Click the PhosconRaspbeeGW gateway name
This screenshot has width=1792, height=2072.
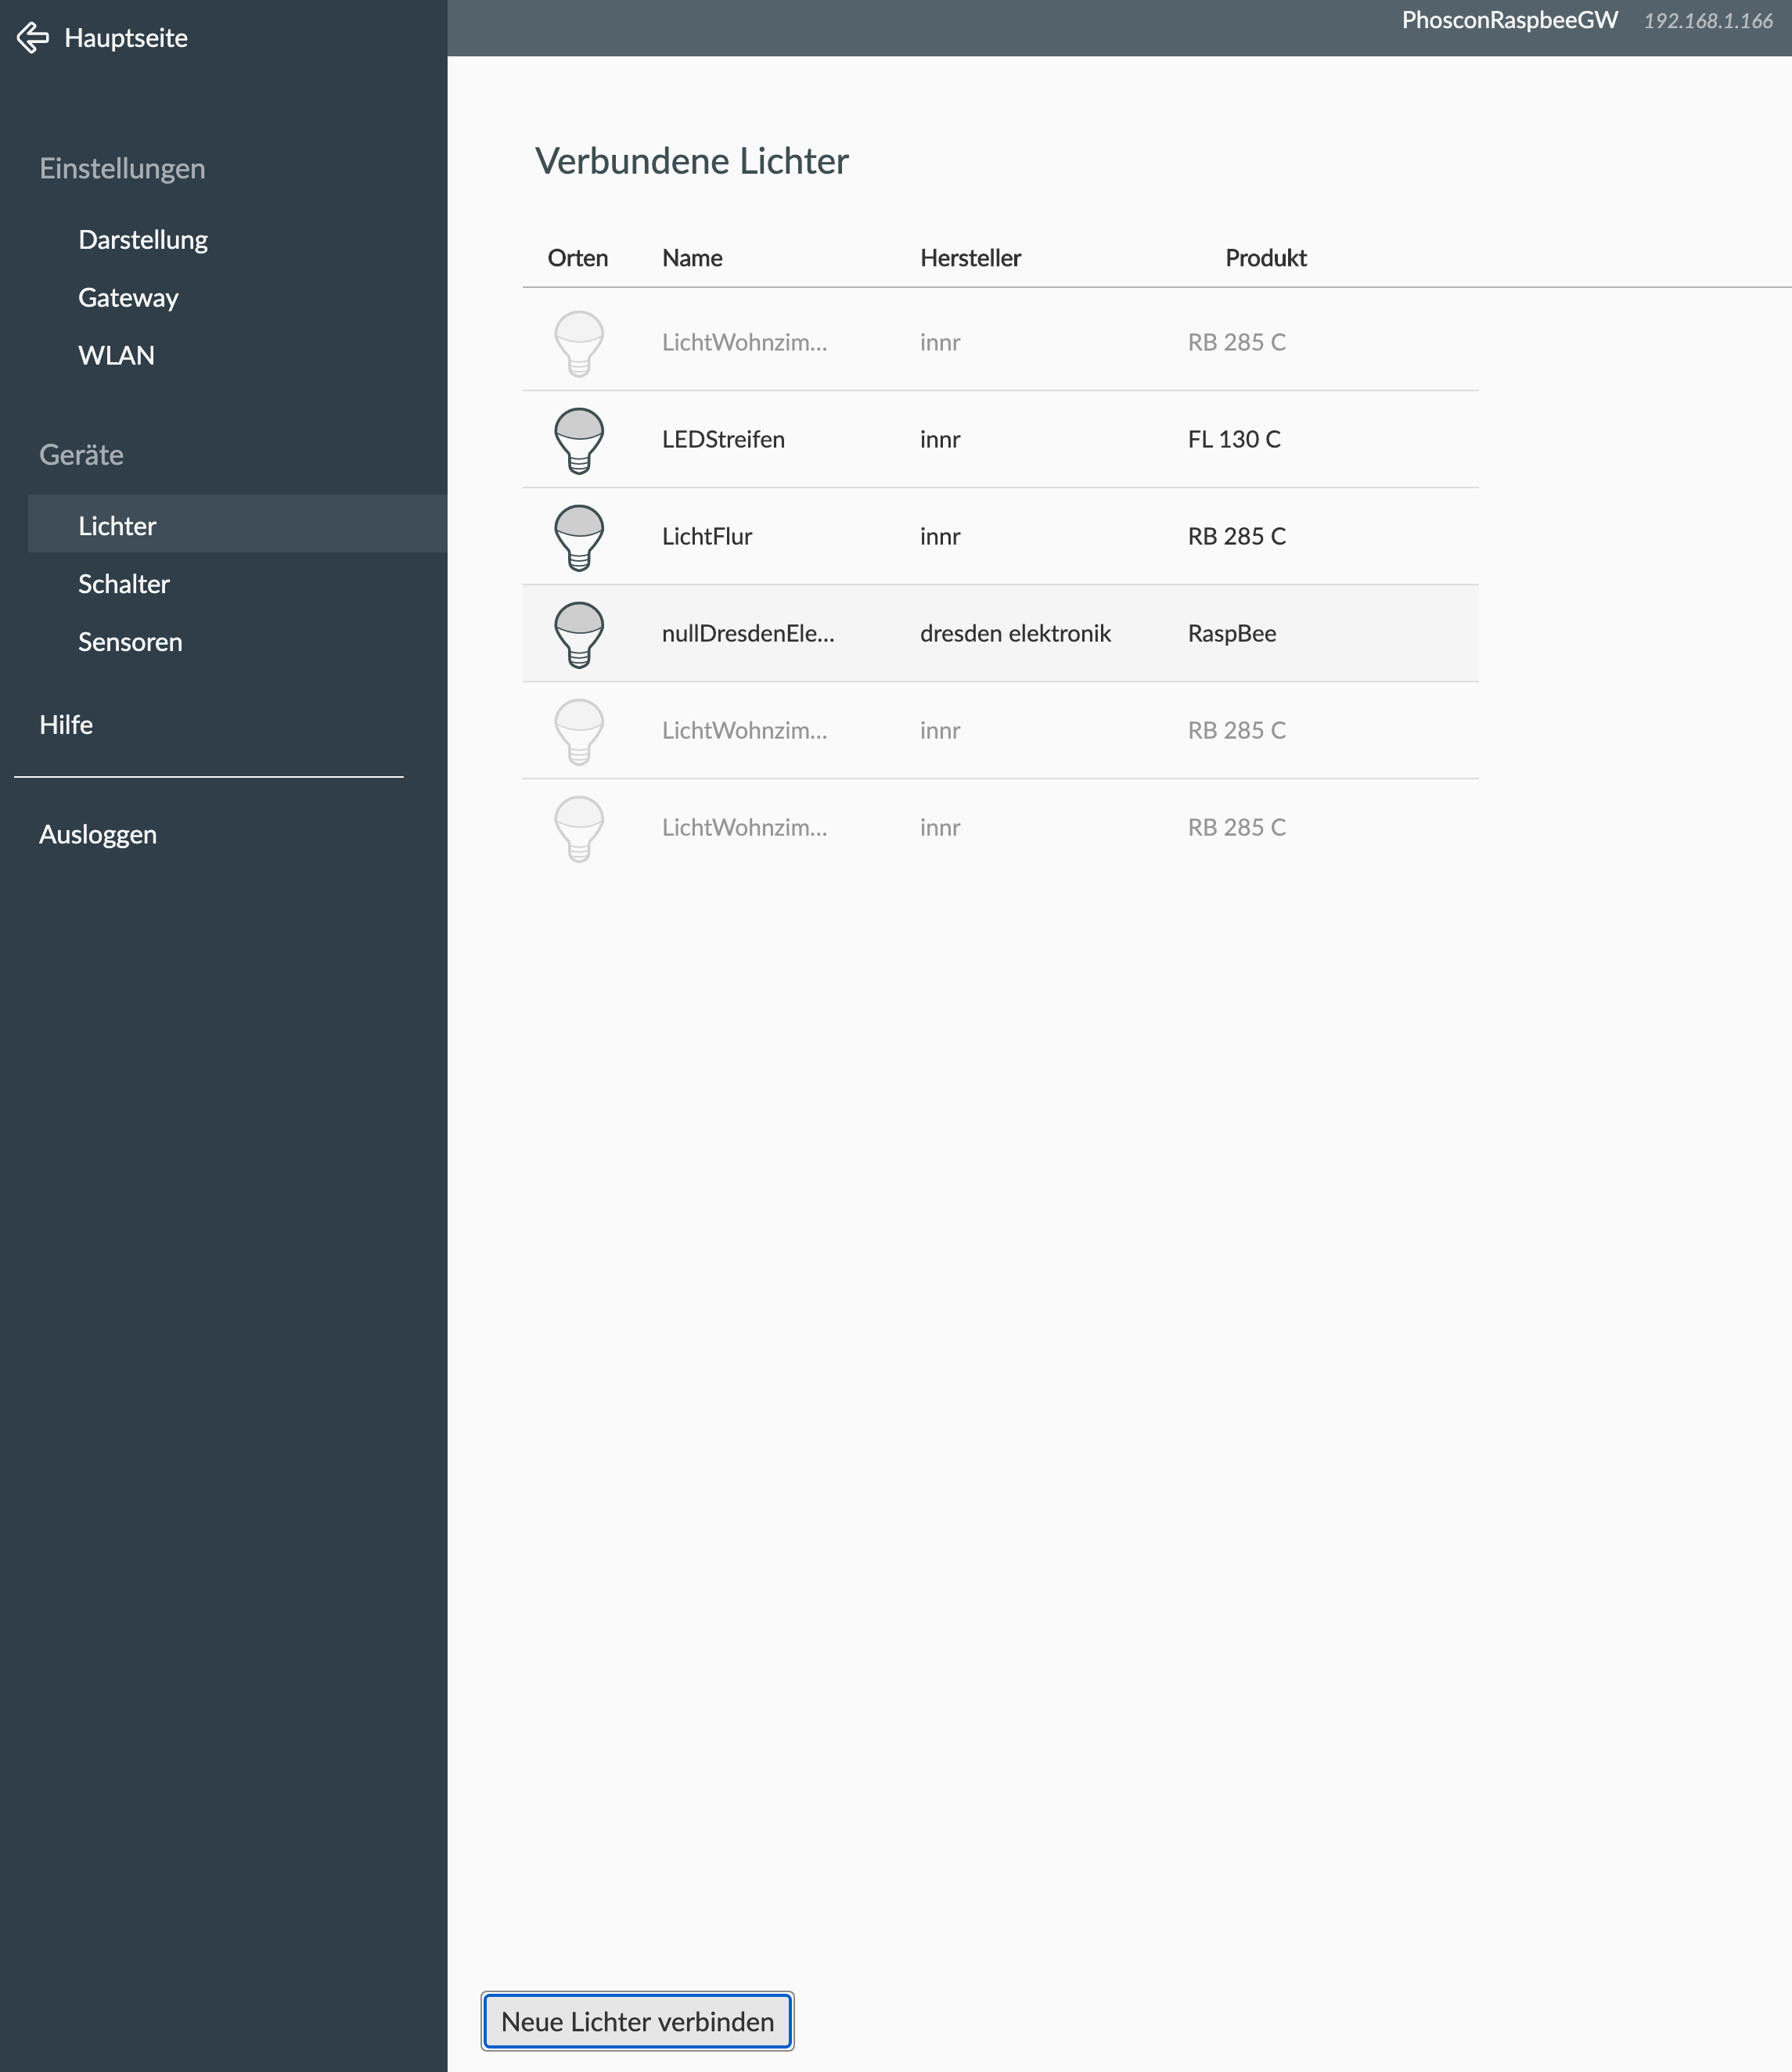(x=1509, y=21)
